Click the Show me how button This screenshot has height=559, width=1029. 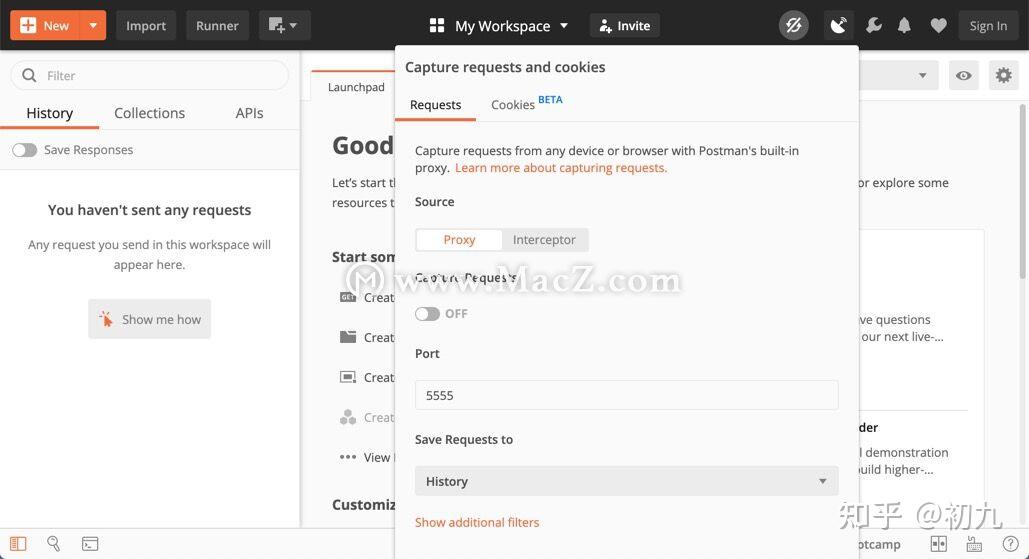[150, 319]
